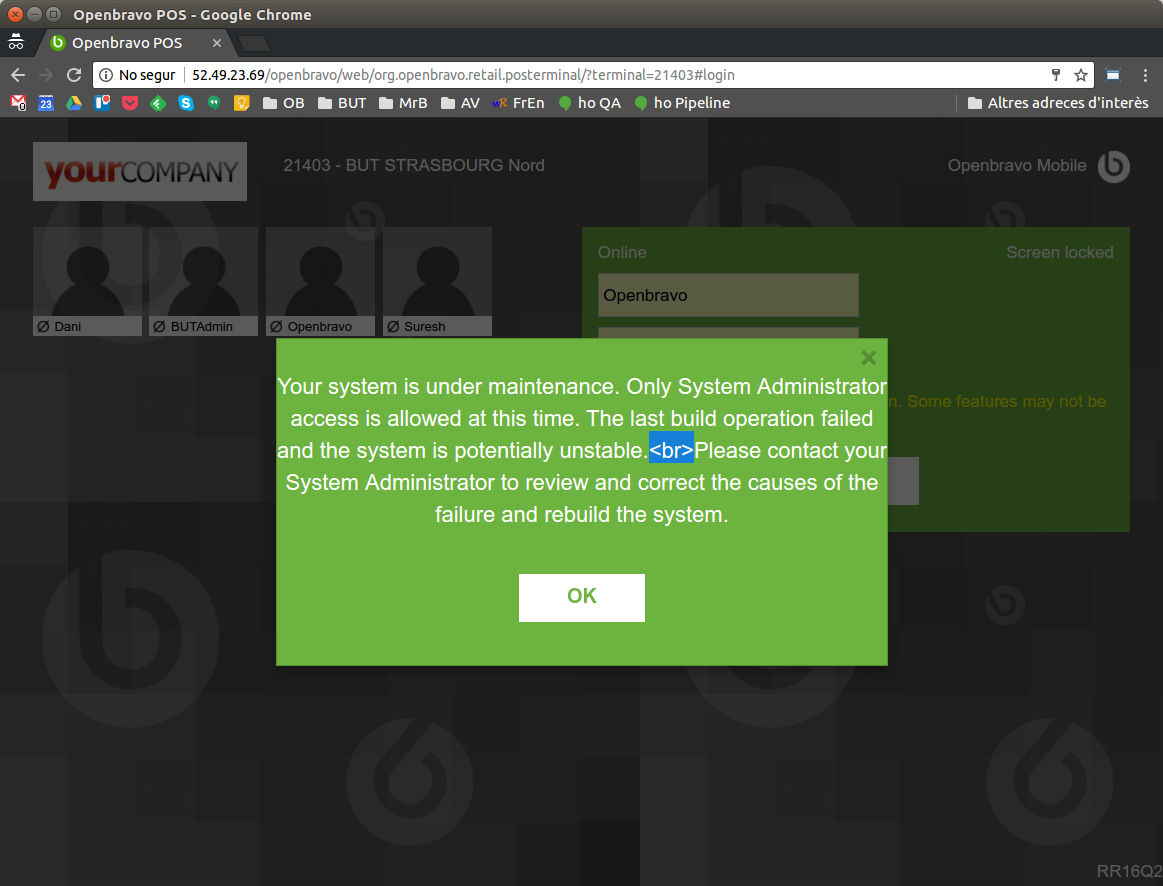The width and height of the screenshot is (1163, 886).
Task: Expand the OB bookmarks folder
Action: click(x=283, y=103)
